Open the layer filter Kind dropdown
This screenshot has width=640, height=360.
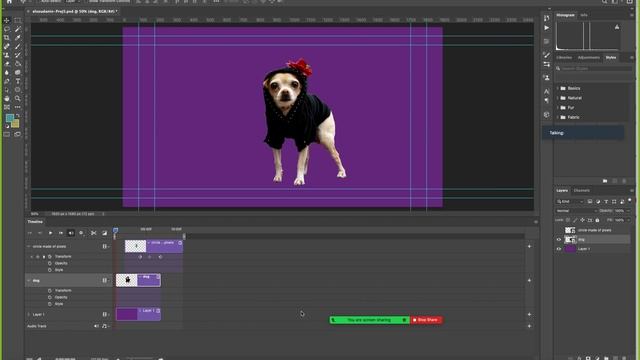[570, 202]
